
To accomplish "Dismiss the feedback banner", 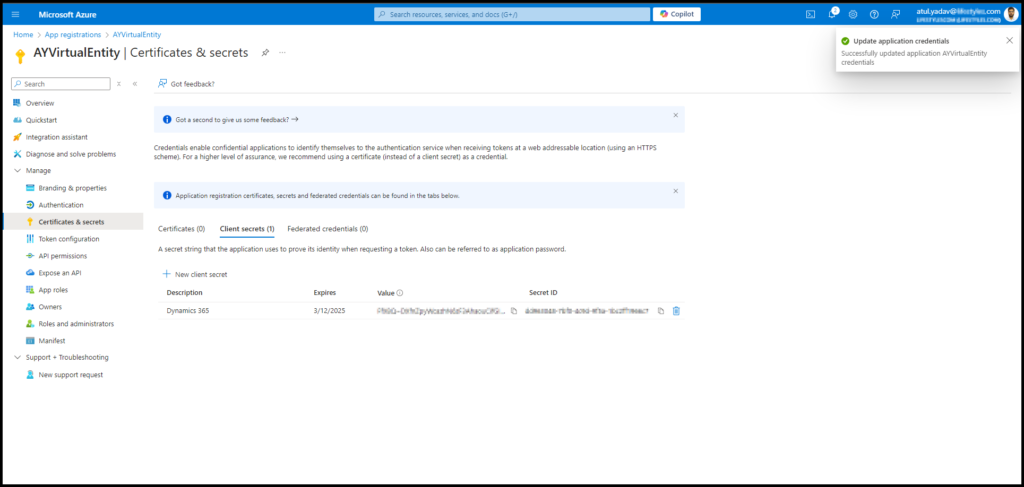I will pos(676,115).
